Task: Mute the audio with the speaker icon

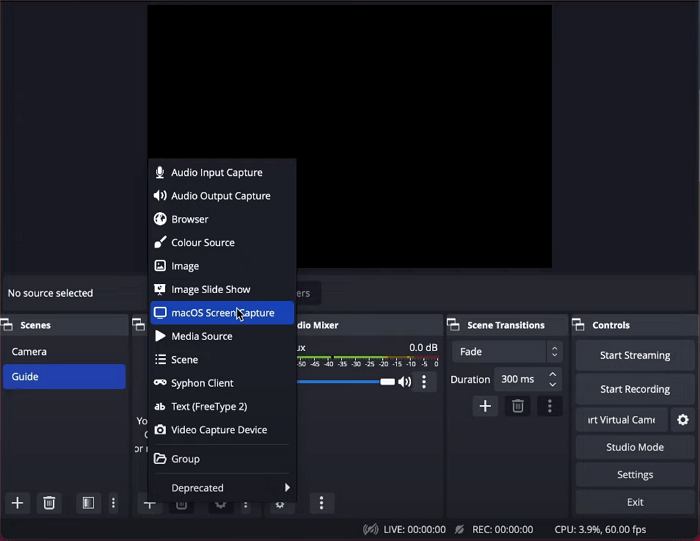Action: click(405, 382)
